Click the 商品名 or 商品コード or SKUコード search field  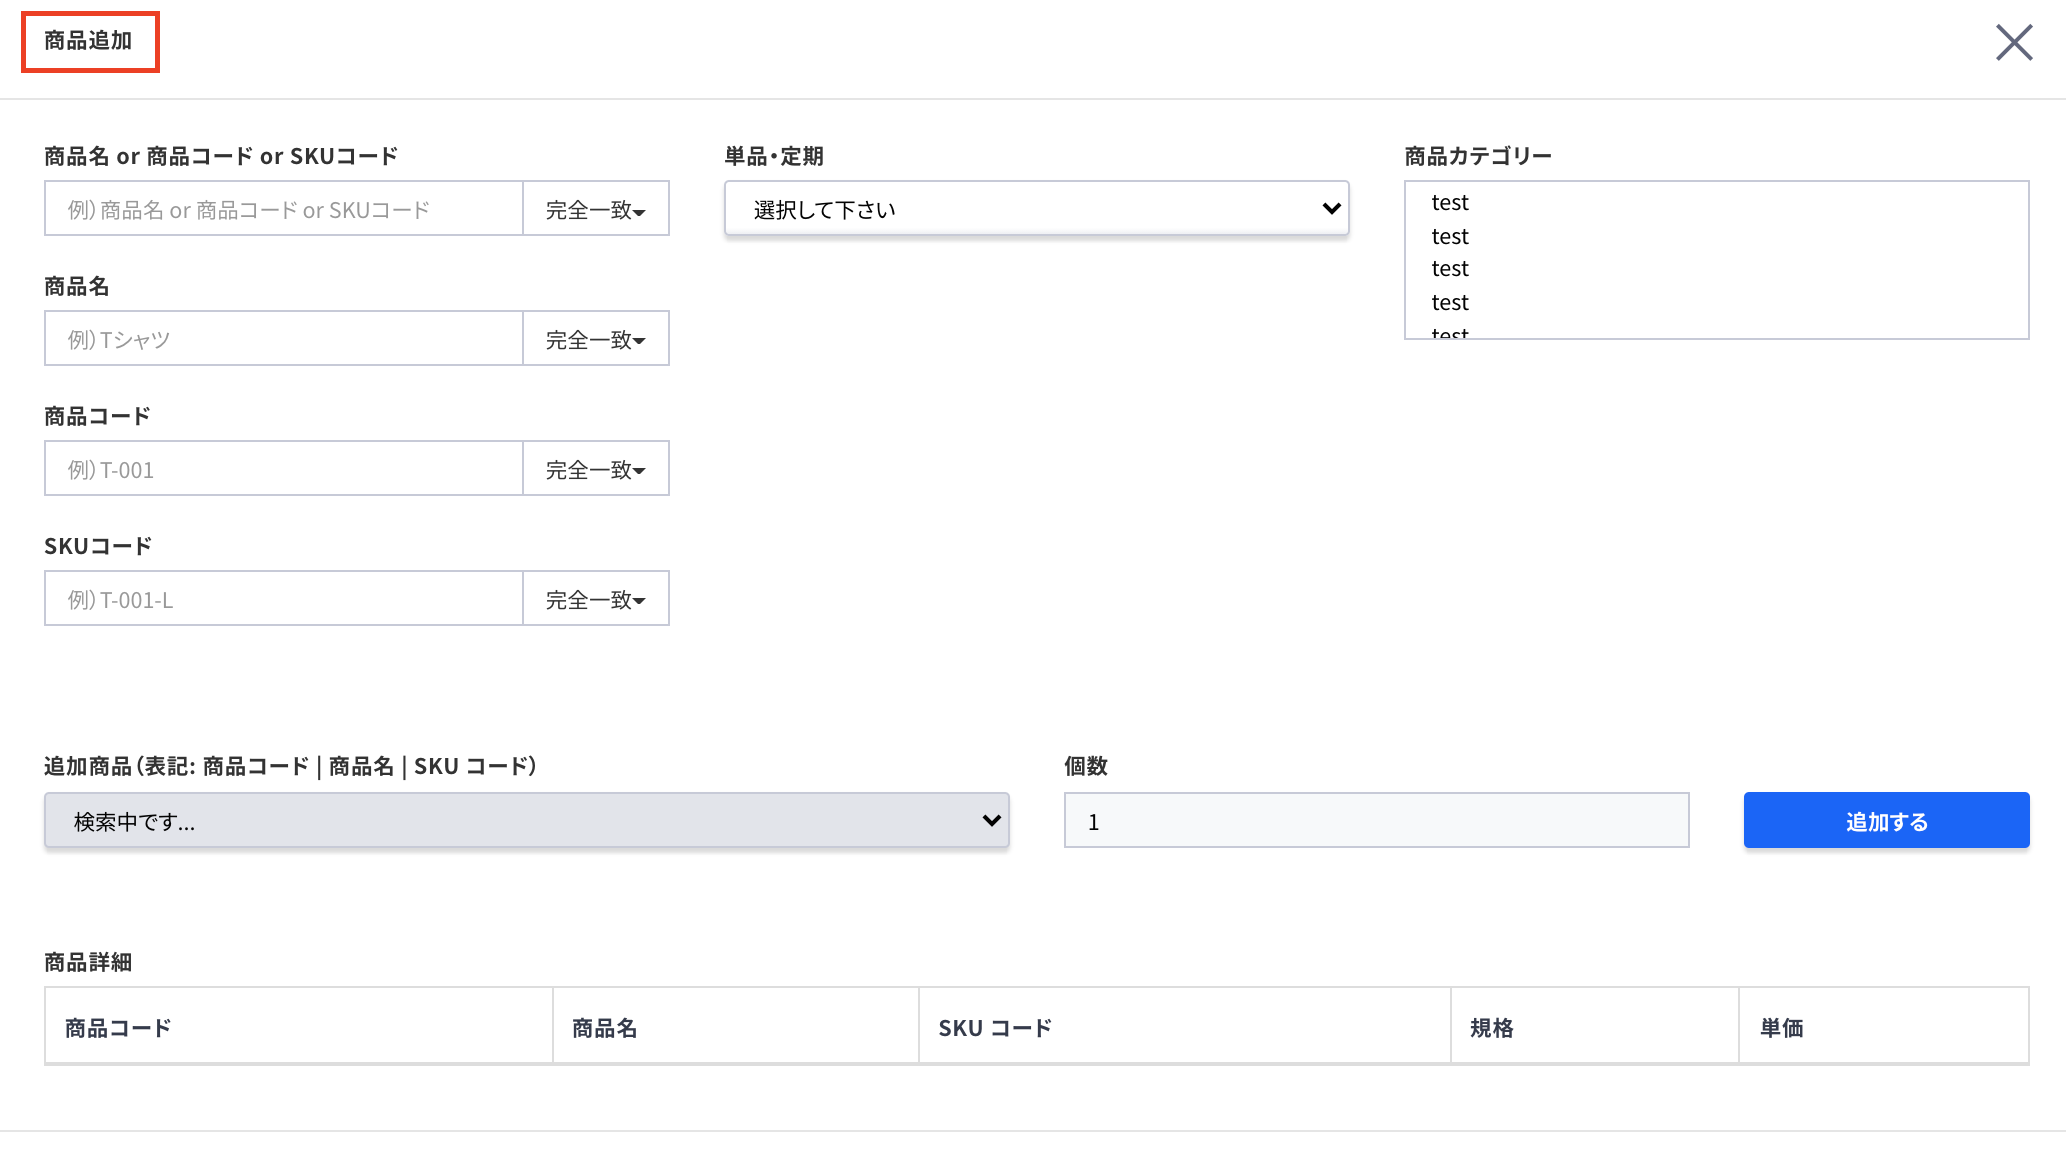coord(284,208)
